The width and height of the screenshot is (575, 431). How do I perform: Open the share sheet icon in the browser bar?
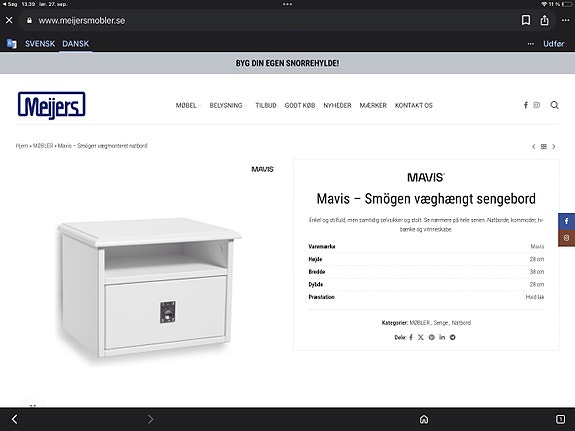545,20
